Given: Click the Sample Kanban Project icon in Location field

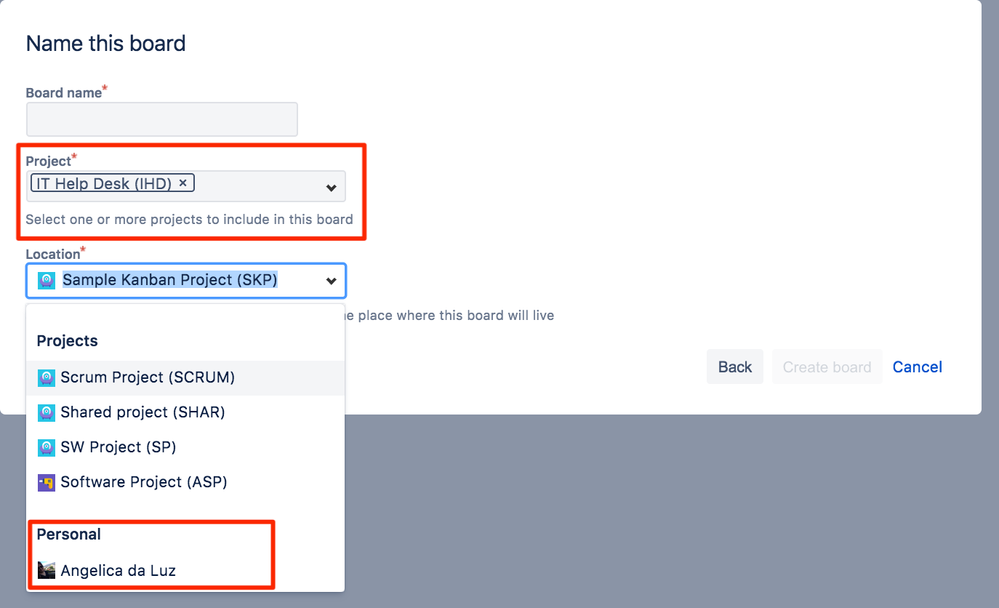Looking at the screenshot, I should [x=44, y=280].
